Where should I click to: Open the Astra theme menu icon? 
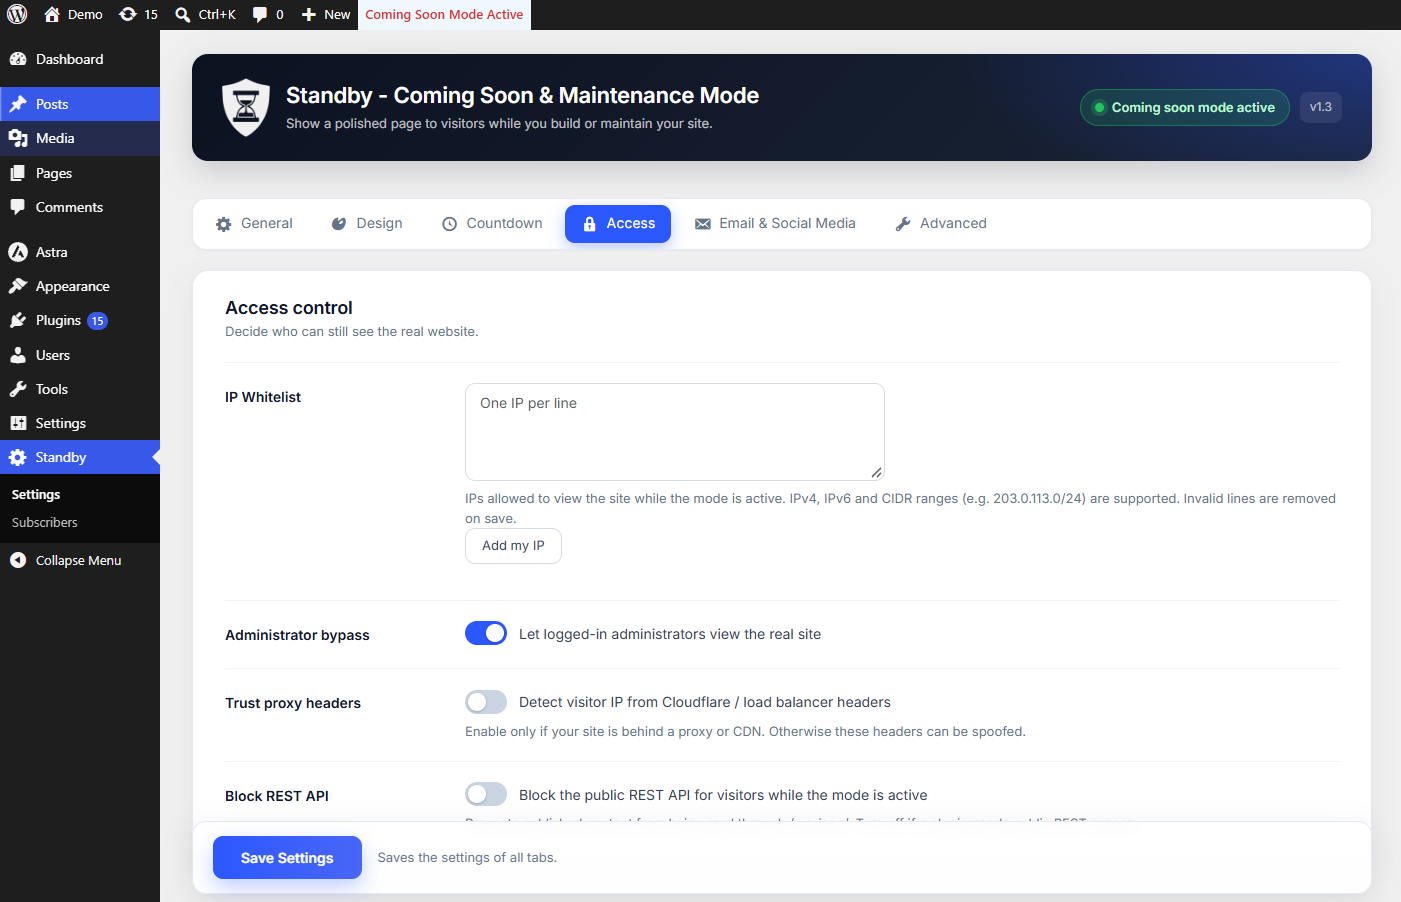(18, 252)
